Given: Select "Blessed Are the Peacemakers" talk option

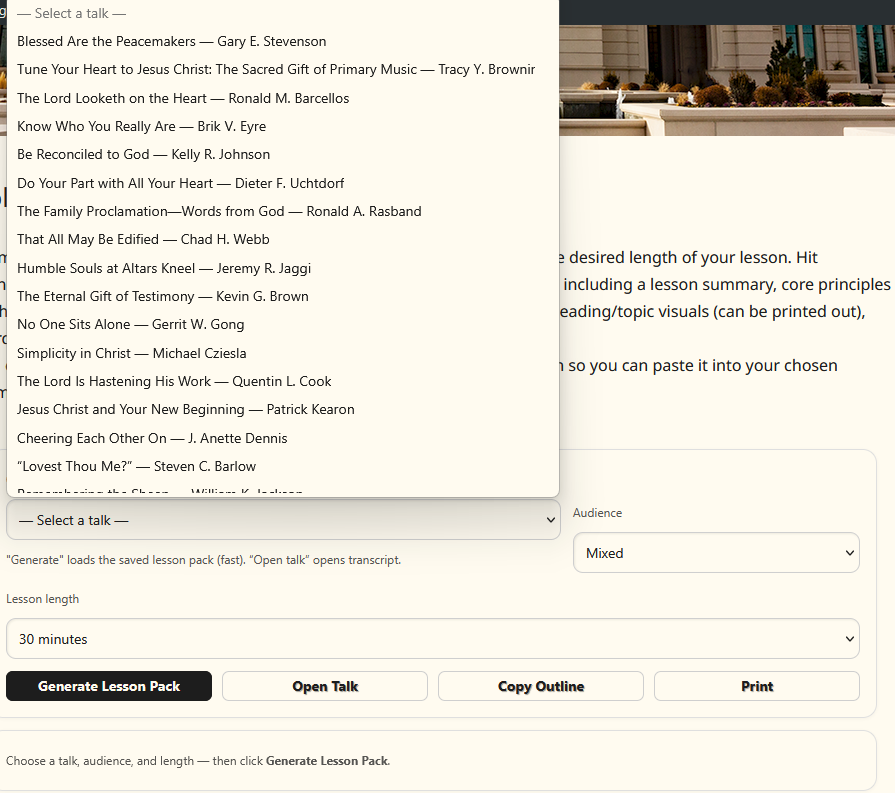Looking at the screenshot, I should (x=171, y=41).
